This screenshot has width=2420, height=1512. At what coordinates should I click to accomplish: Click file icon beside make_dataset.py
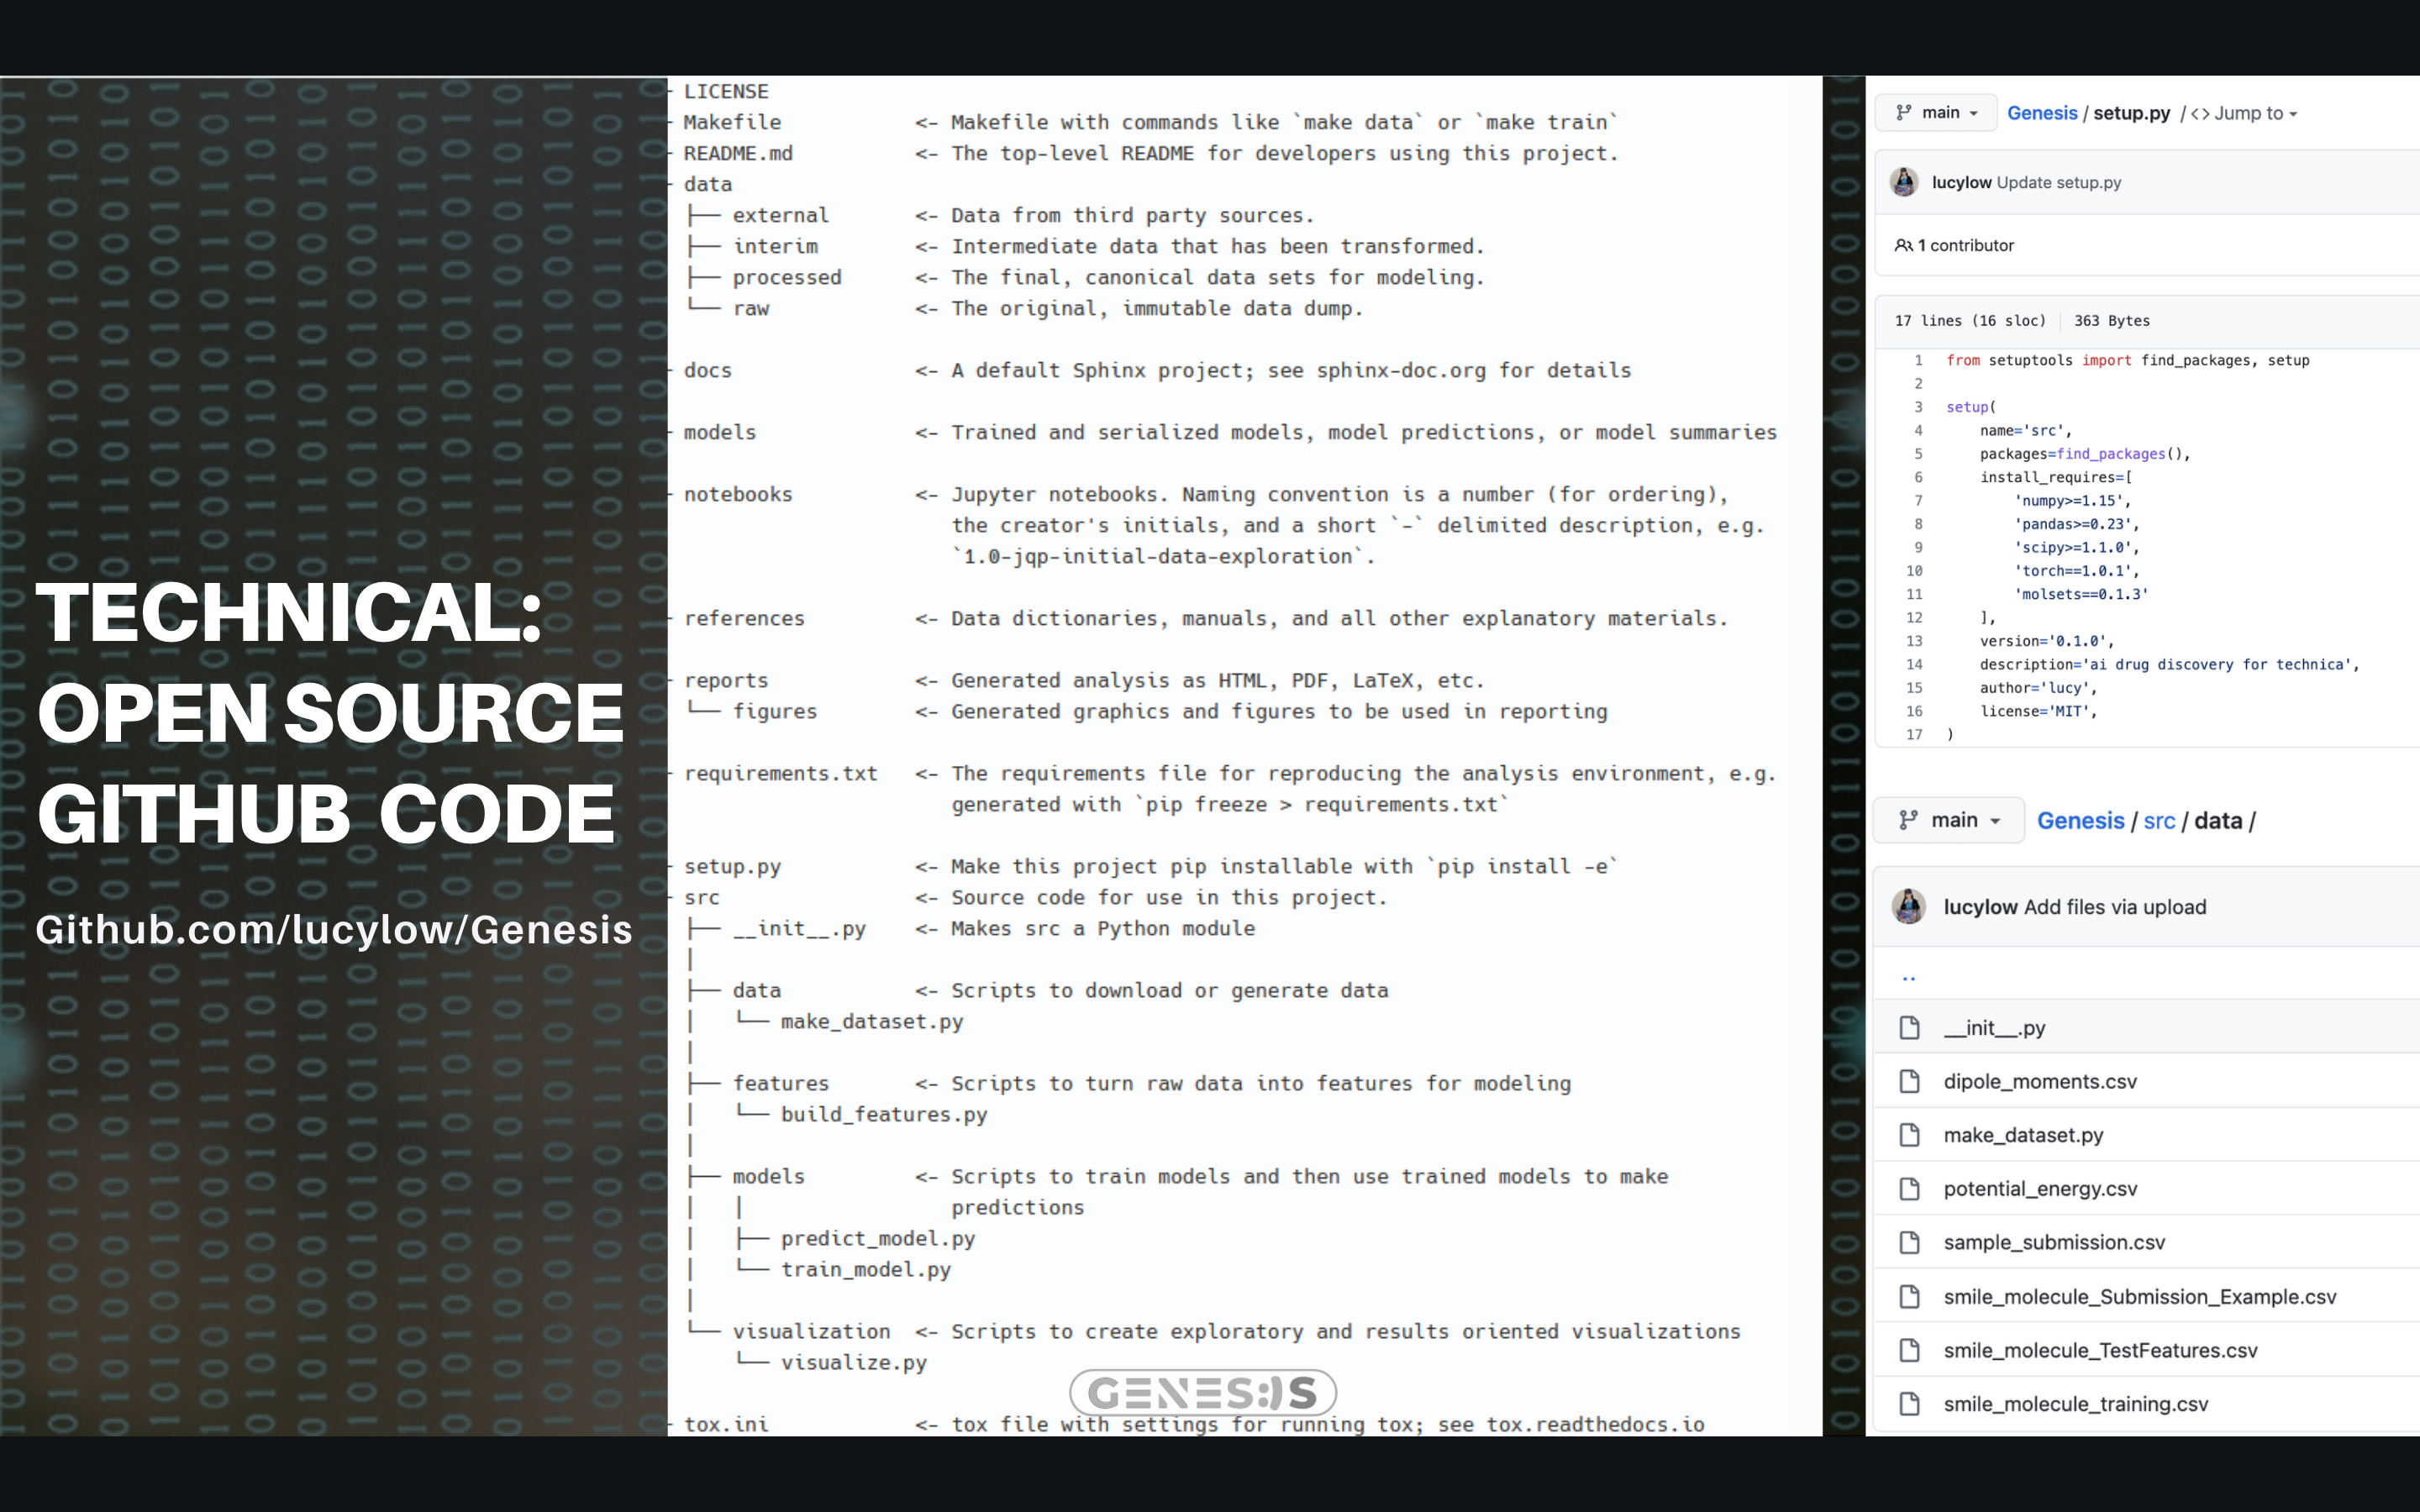[1909, 1135]
